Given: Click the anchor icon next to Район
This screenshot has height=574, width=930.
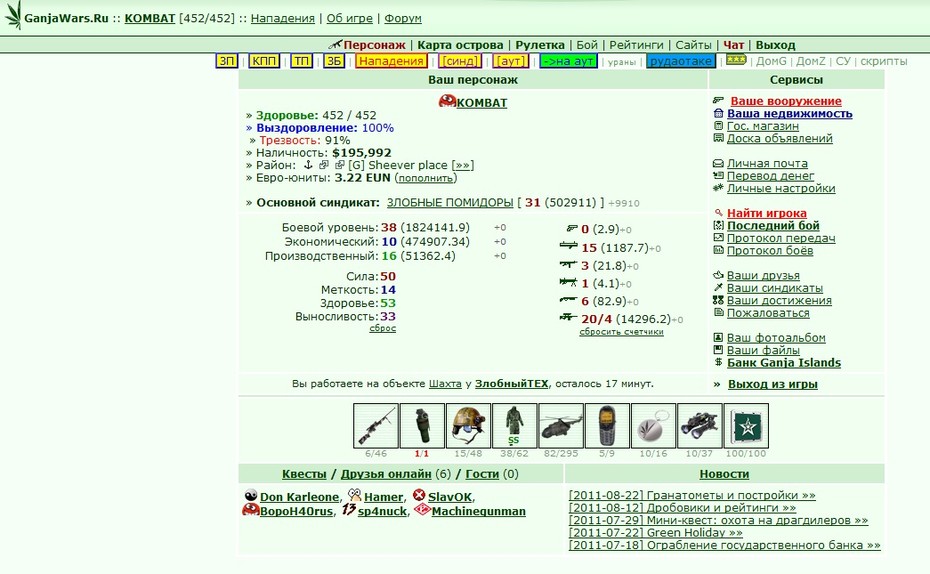Looking at the screenshot, I should click(x=308, y=165).
